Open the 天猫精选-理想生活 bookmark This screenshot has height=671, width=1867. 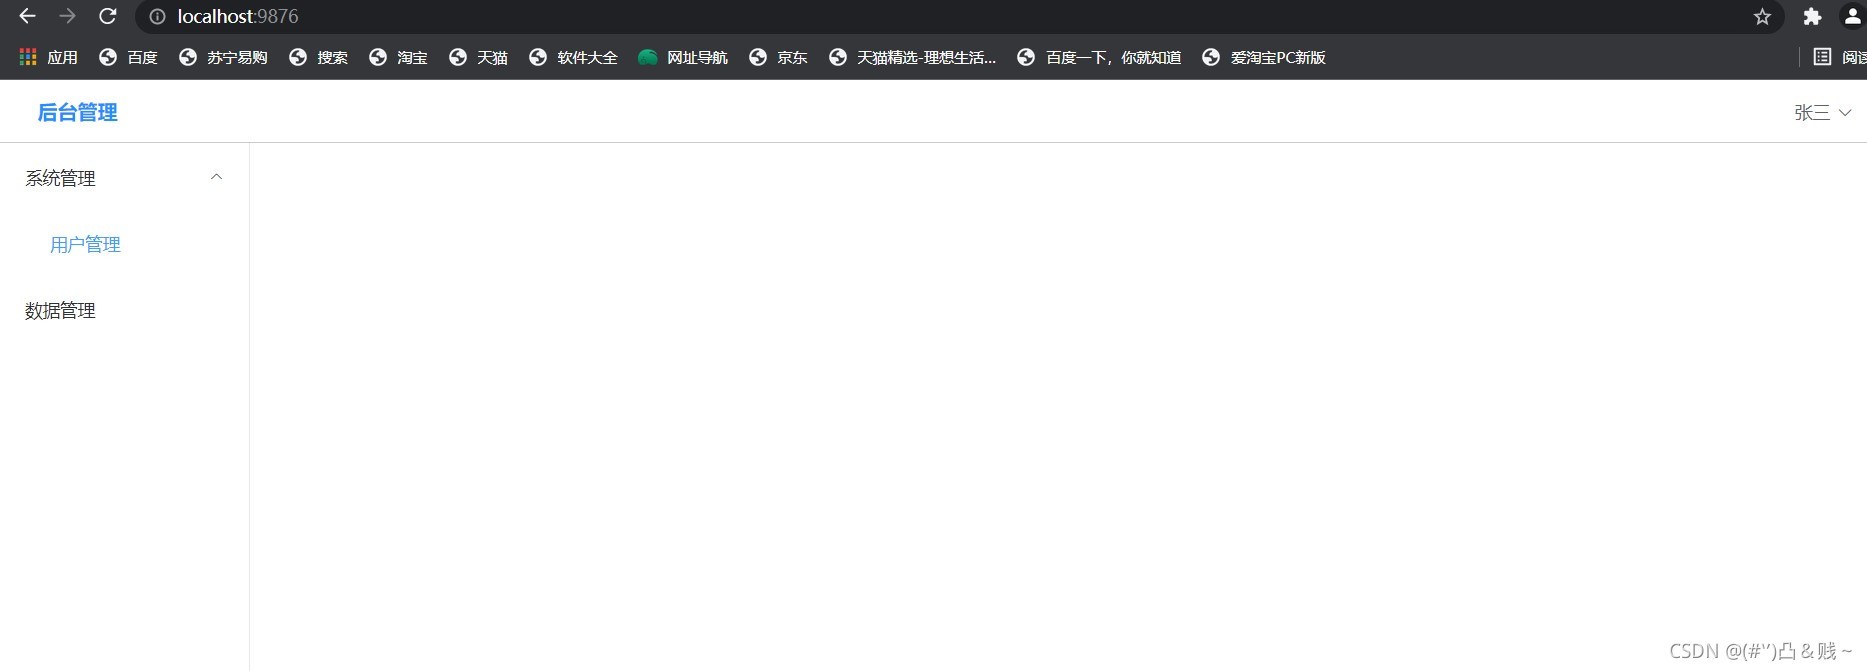coord(912,57)
